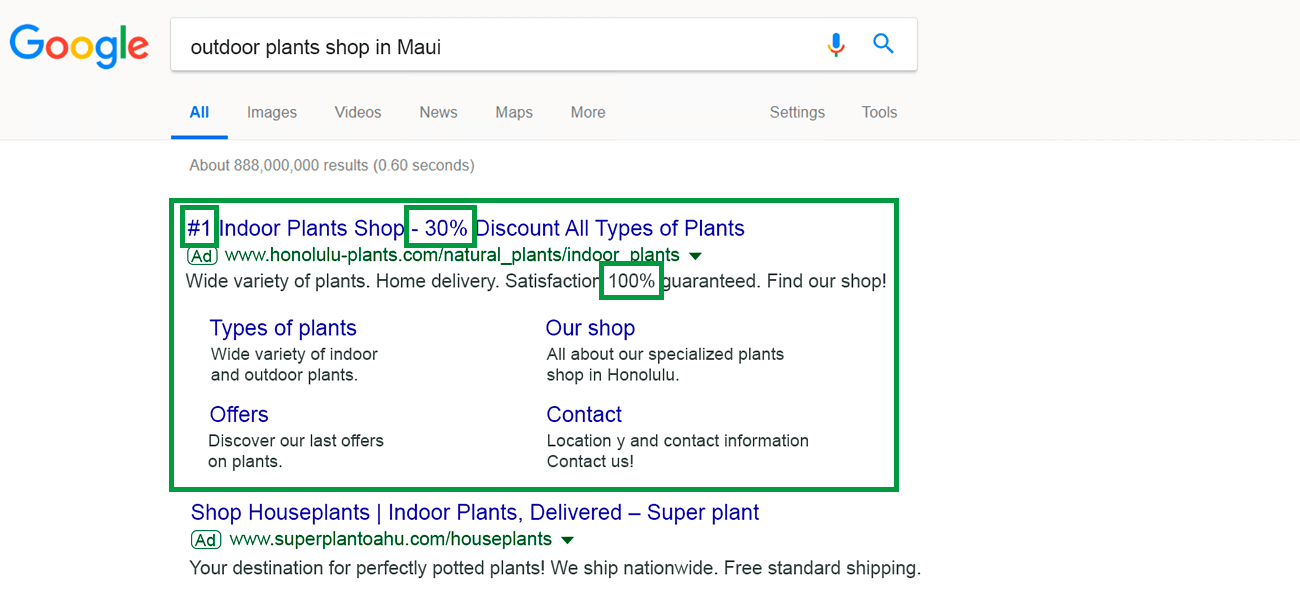Visit the Our shop sitelink
The image size is (1300, 597).
590,328
